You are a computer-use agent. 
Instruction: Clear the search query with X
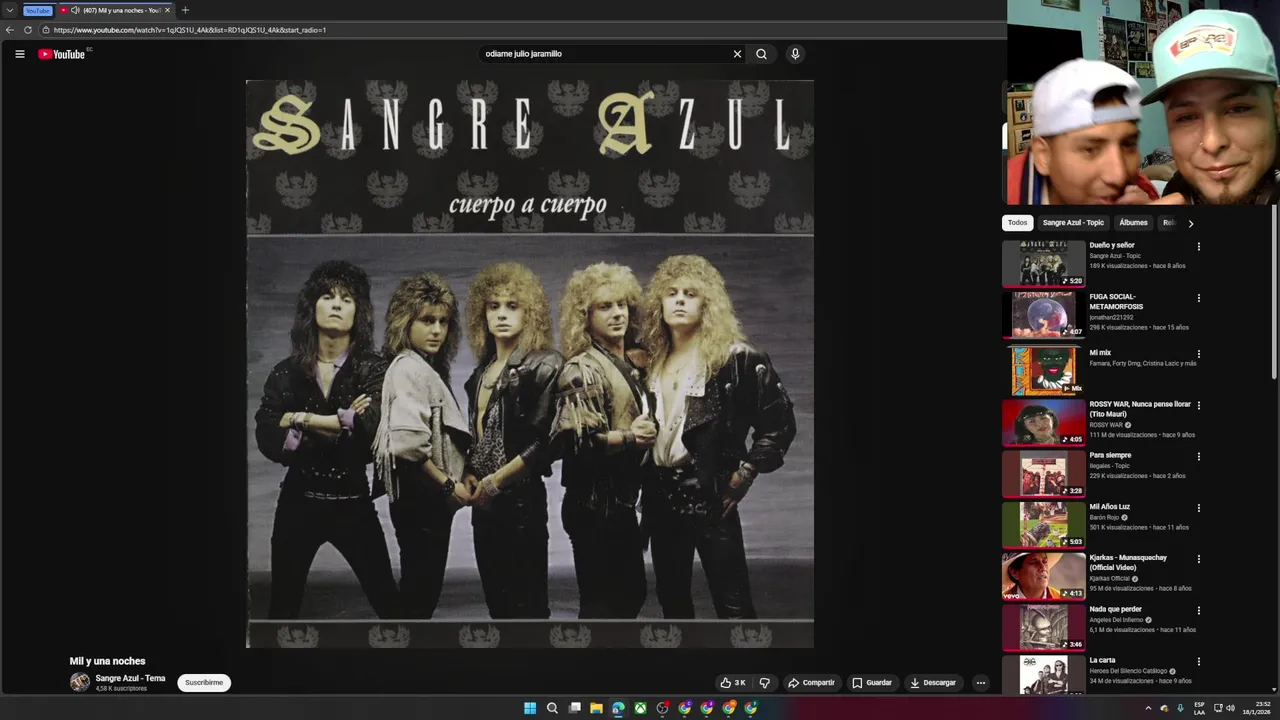737,54
